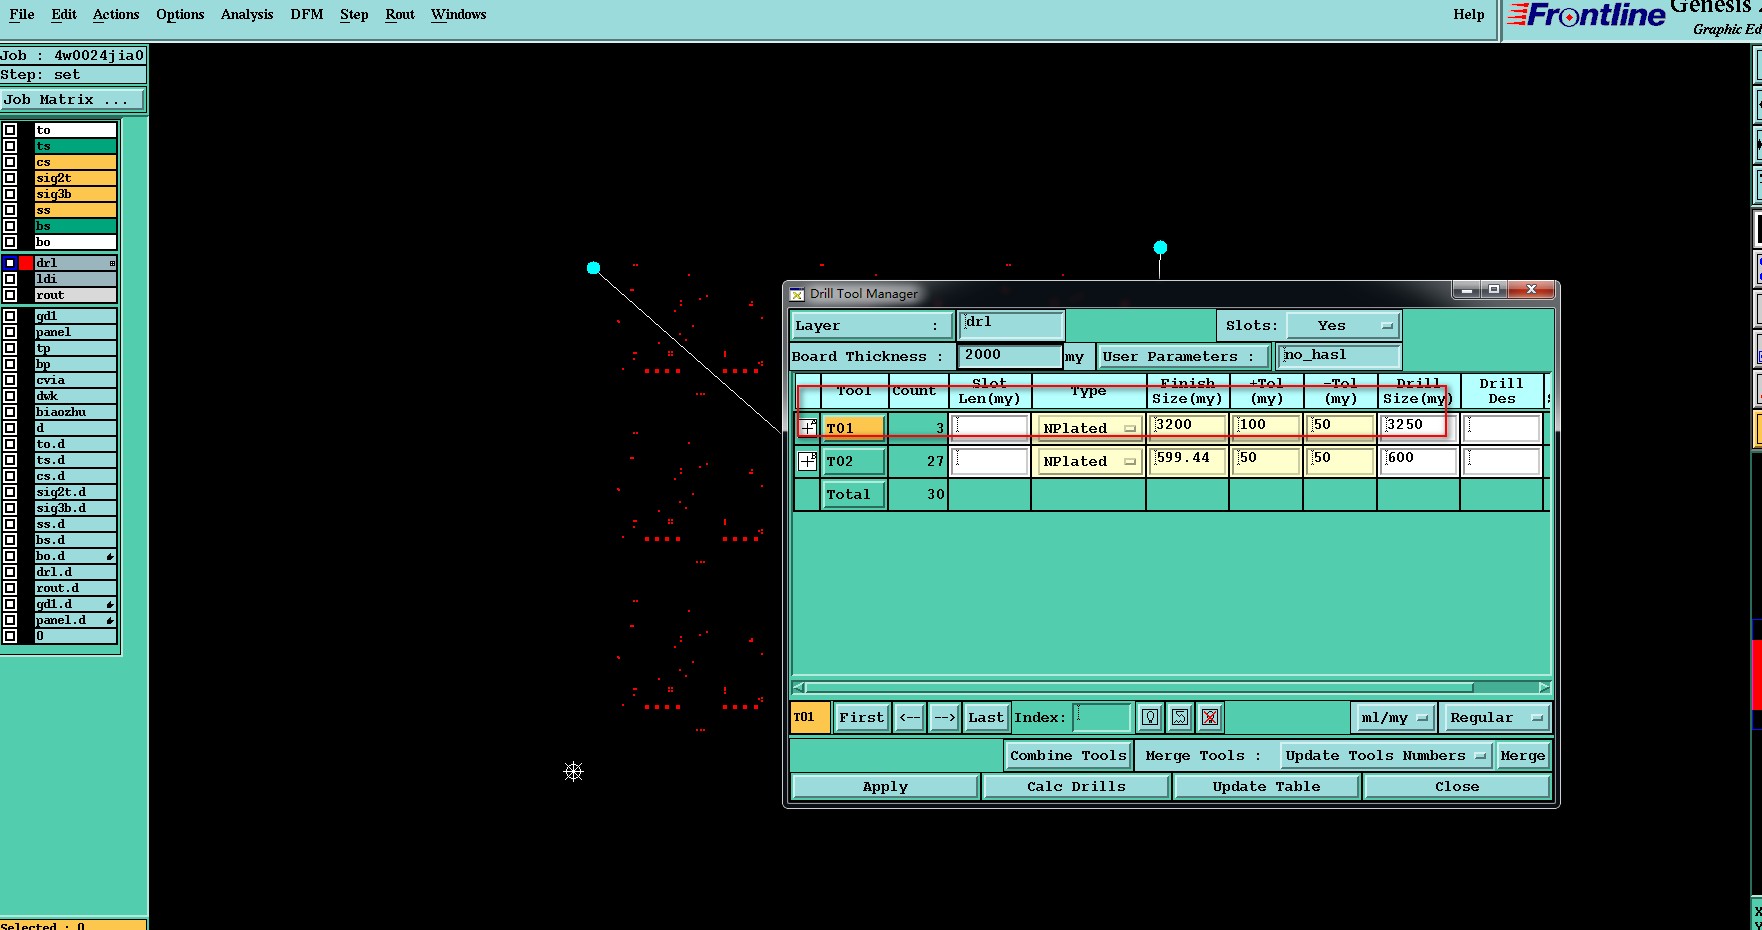Toggle display checkbox for layer panel
The image size is (1762, 930).
pos(10,332)
